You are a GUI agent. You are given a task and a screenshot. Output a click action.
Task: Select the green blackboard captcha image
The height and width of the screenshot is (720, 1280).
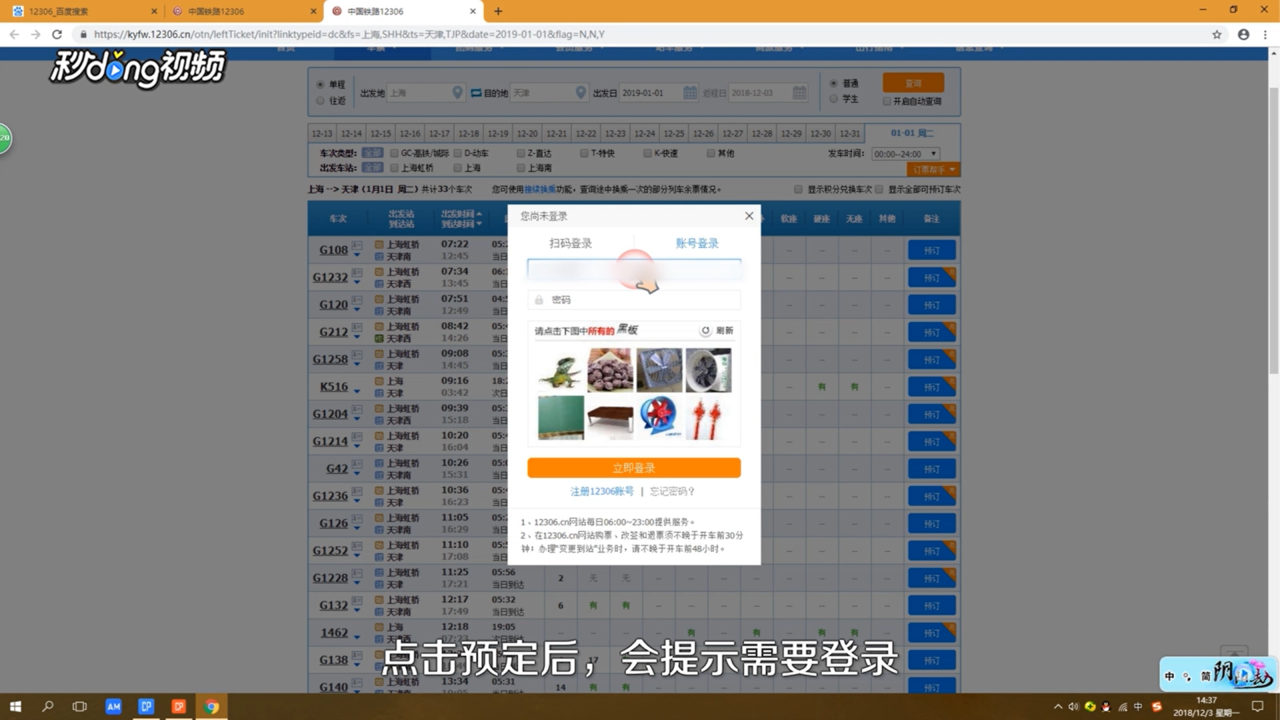(561, 417)
